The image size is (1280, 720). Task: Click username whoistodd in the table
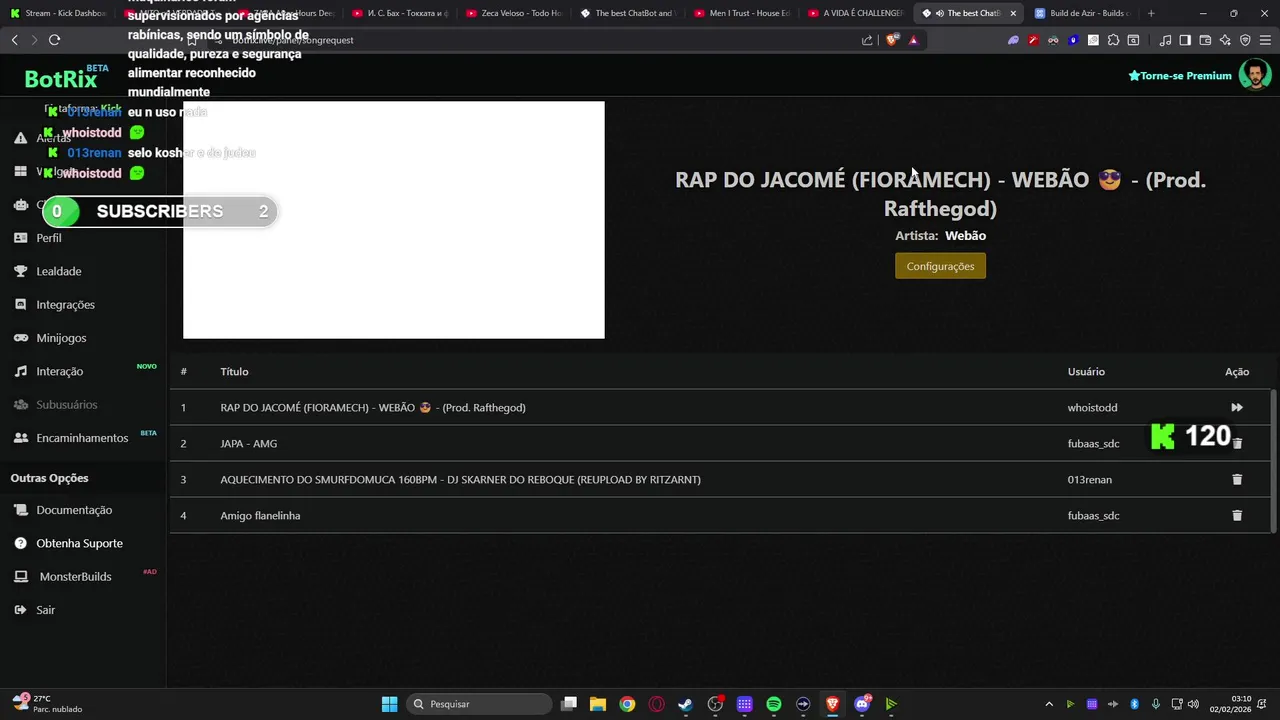pyautogui.click(x=1092, y=407)
